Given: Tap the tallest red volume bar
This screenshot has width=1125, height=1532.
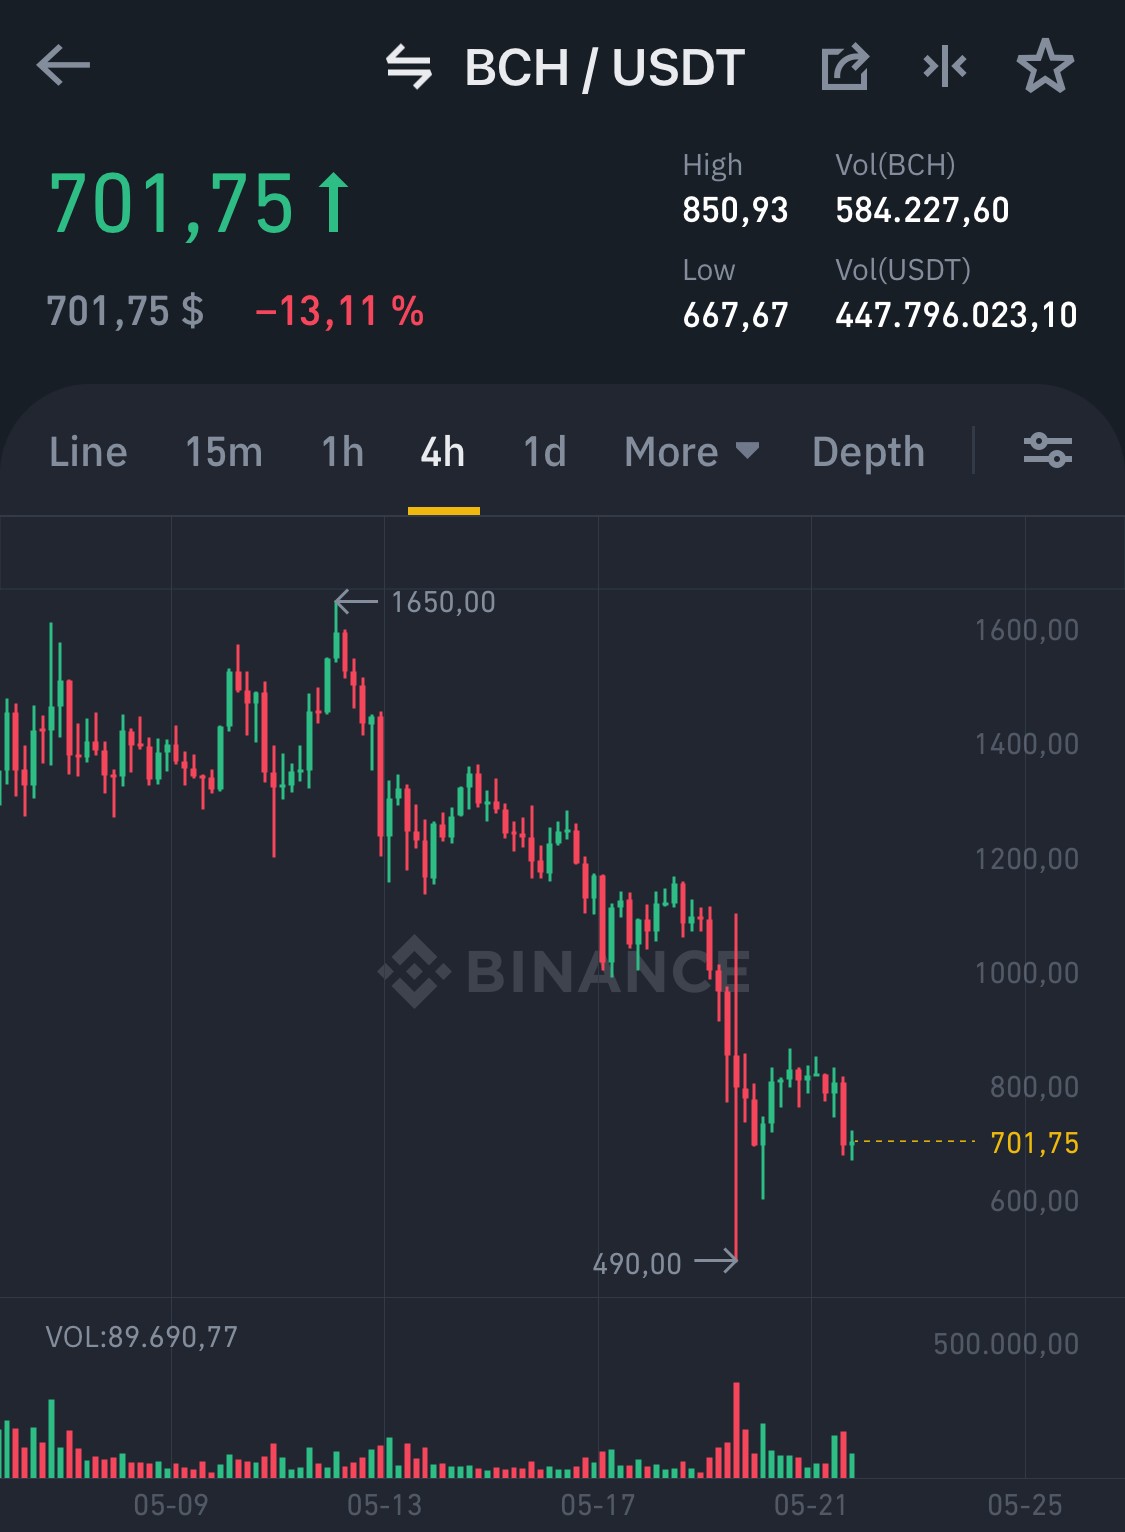Looking at the screenshot, I should (x=737, y=1430).
